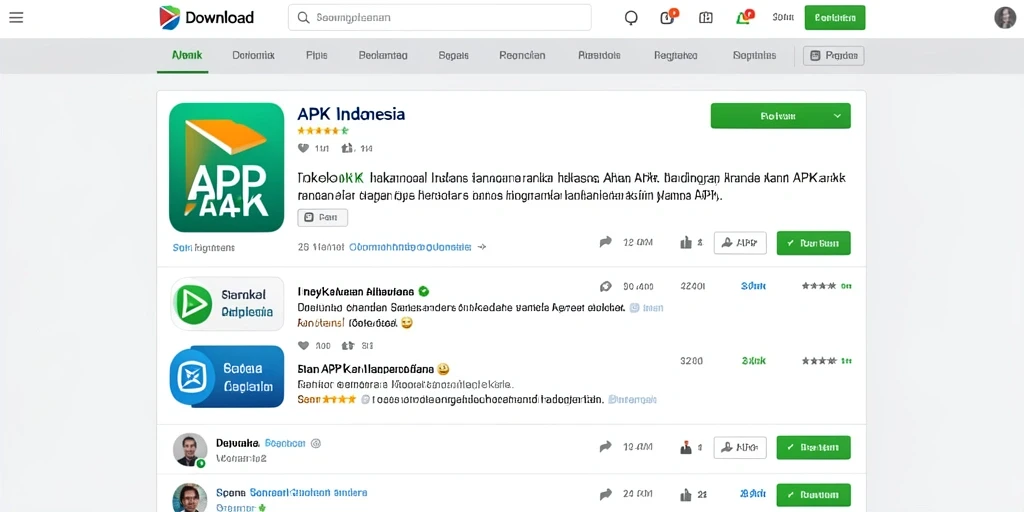This screenshot has width=1024, height=512.
Task: Click the orange link text under second app description
Action: pos(320,323)
